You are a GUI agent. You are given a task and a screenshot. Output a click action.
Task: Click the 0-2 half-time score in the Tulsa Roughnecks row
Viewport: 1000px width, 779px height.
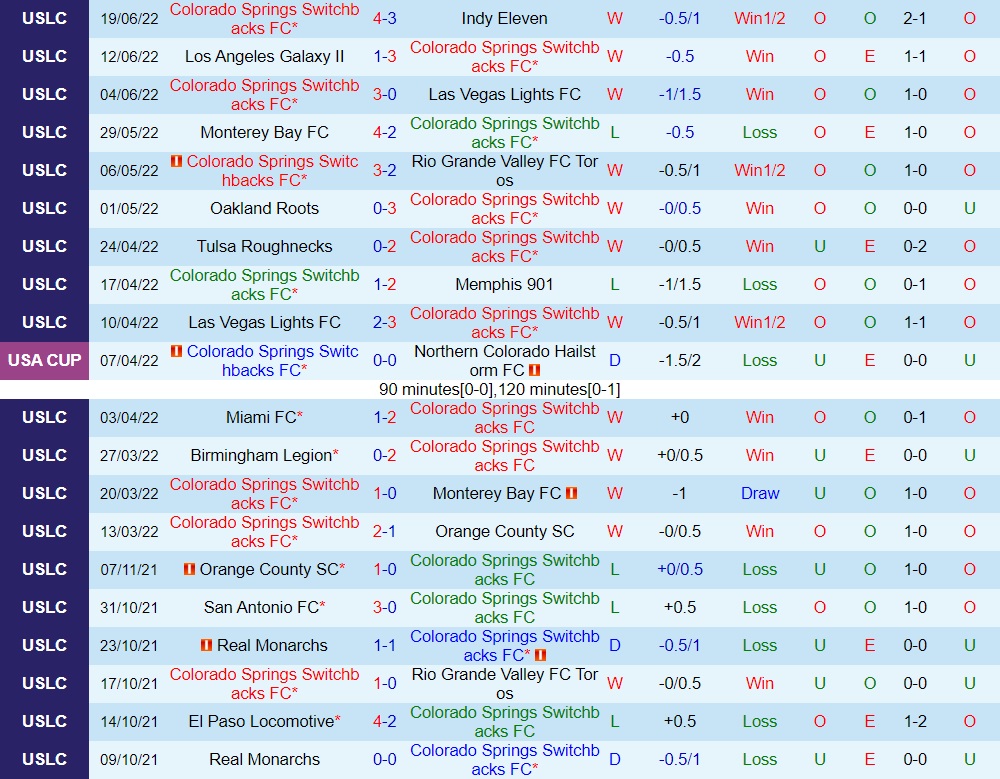(915, 246)
